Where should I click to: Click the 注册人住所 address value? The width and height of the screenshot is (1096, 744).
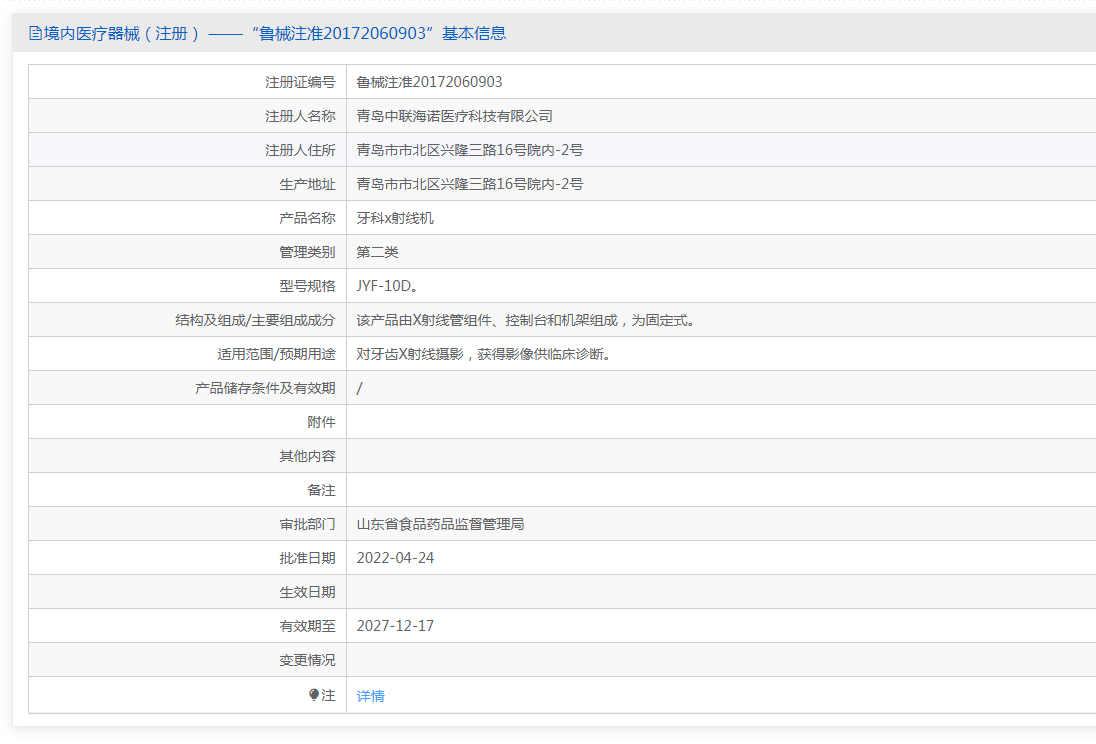point(470,150)
